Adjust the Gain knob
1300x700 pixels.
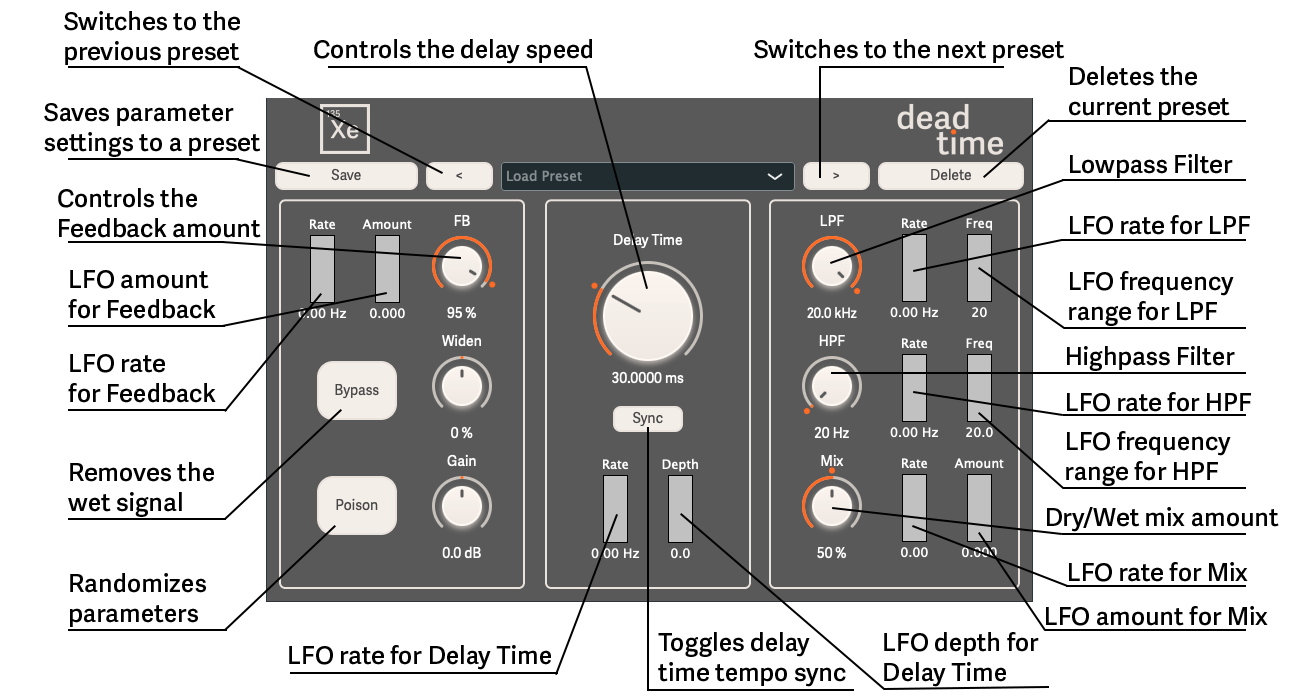click(462, 506)
